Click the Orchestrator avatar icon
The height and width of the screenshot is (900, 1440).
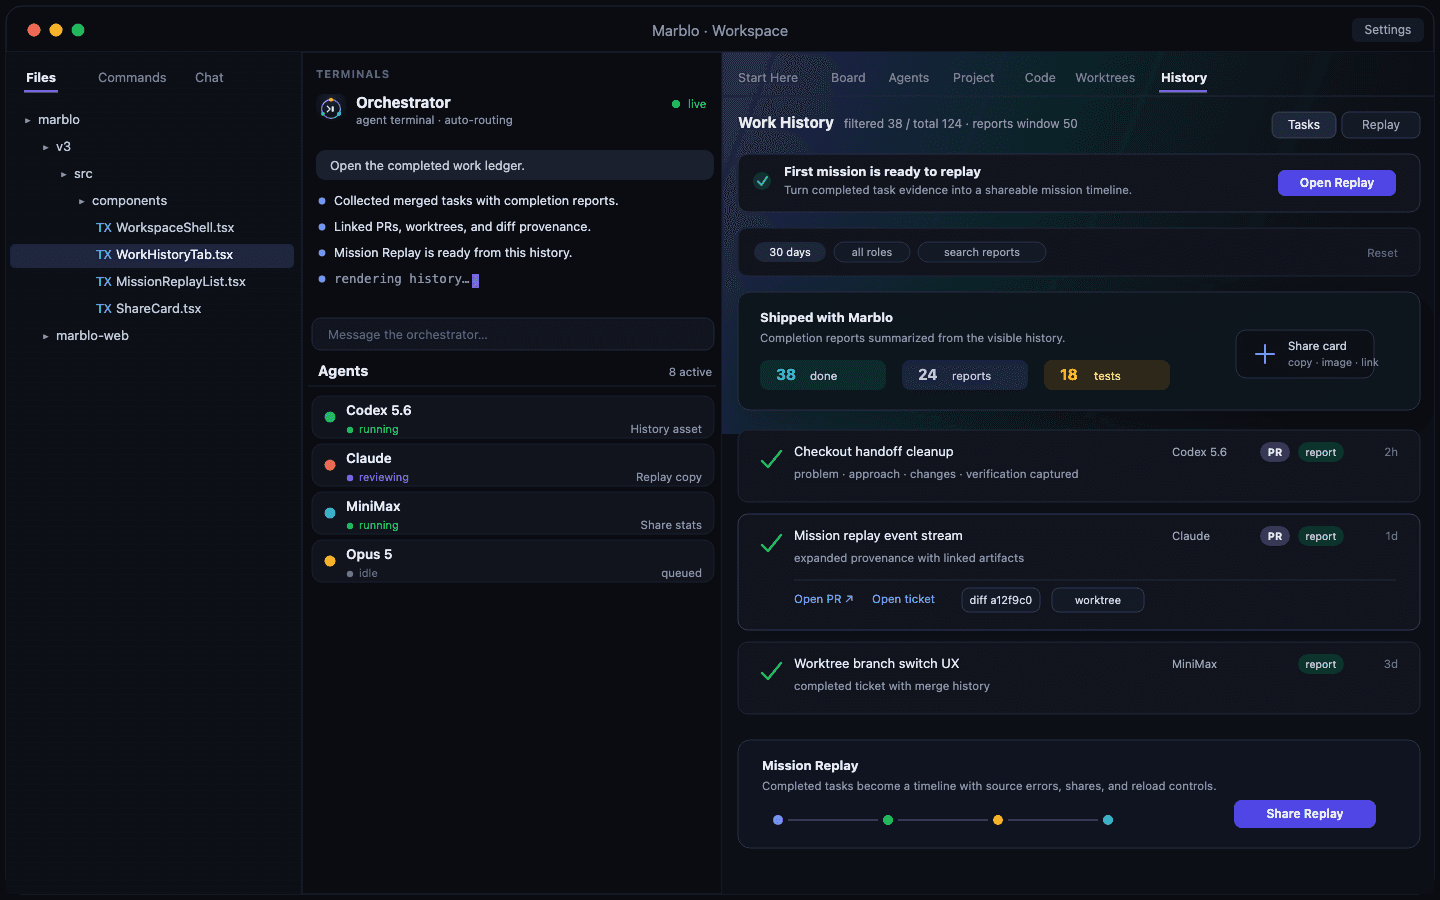pyautogui.click(x=331, y=108)
